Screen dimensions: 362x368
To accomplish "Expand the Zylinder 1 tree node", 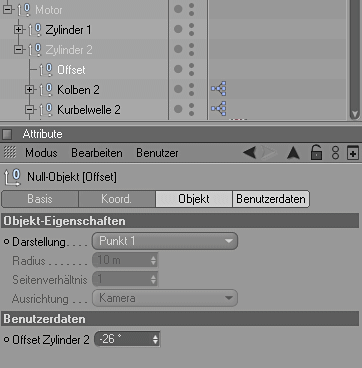I will (19, 30).
